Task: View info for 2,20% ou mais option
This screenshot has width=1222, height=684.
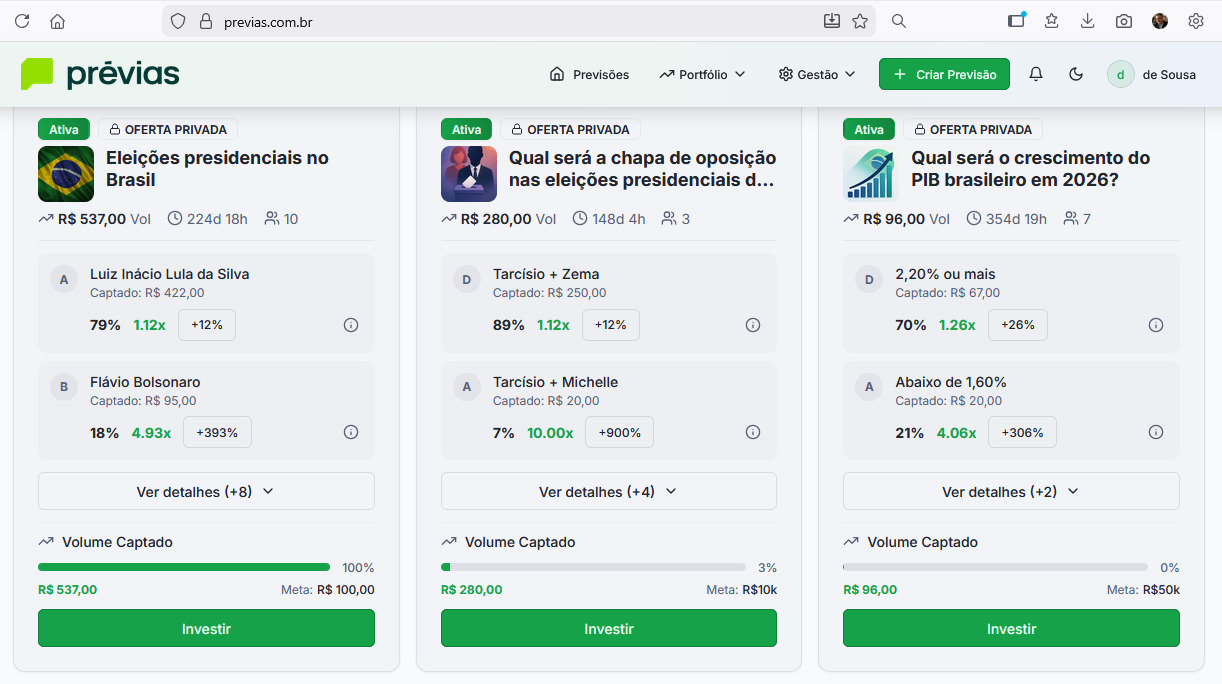Action: point(1156,325)
